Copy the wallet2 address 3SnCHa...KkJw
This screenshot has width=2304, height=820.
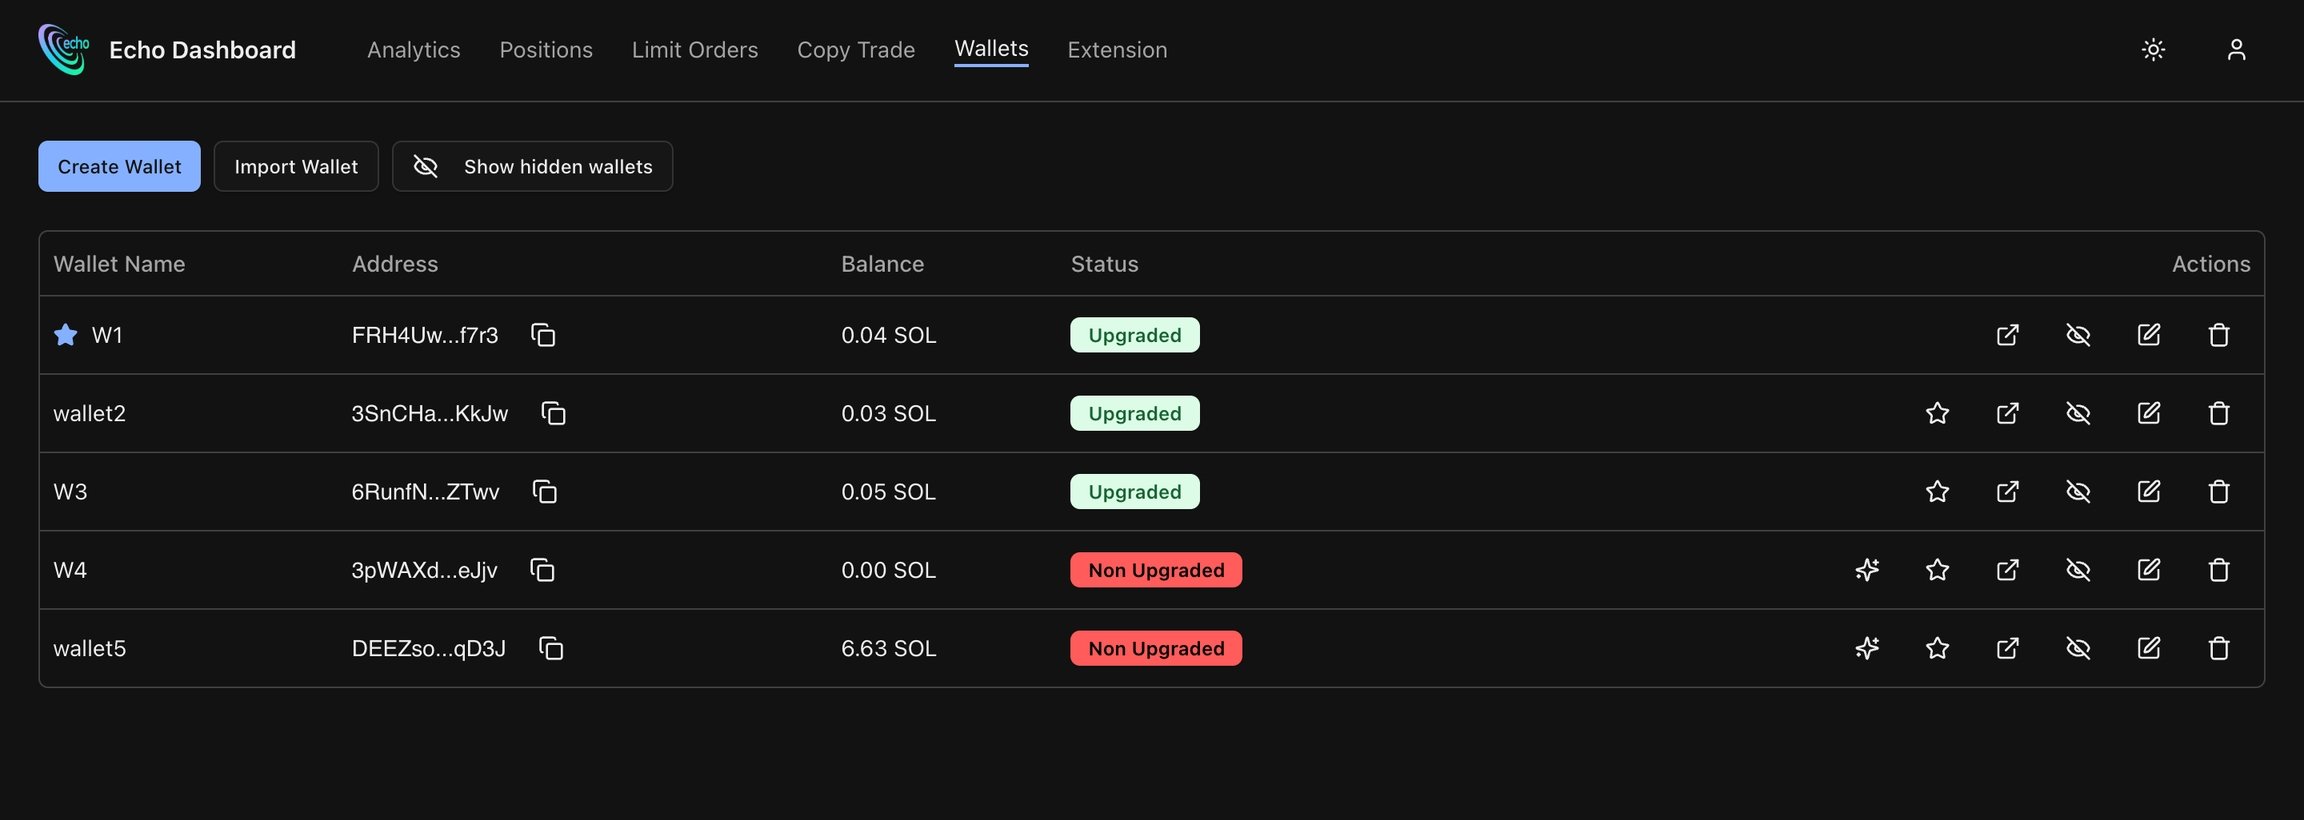tap(553, 413)
